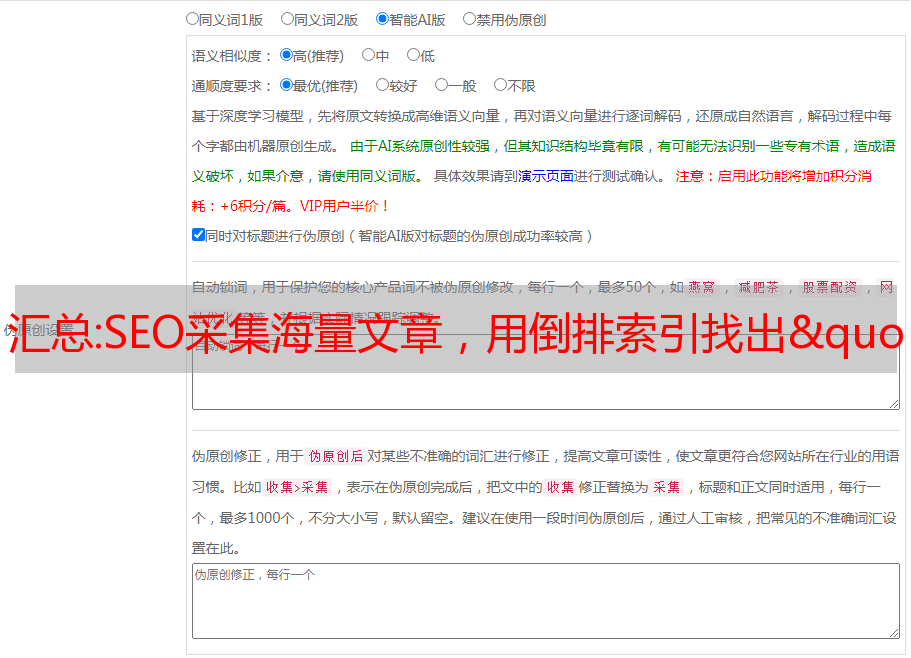
Task: Click the 减肥茶 example keyword
Action: pyautogui.click(x=758, y=287)
